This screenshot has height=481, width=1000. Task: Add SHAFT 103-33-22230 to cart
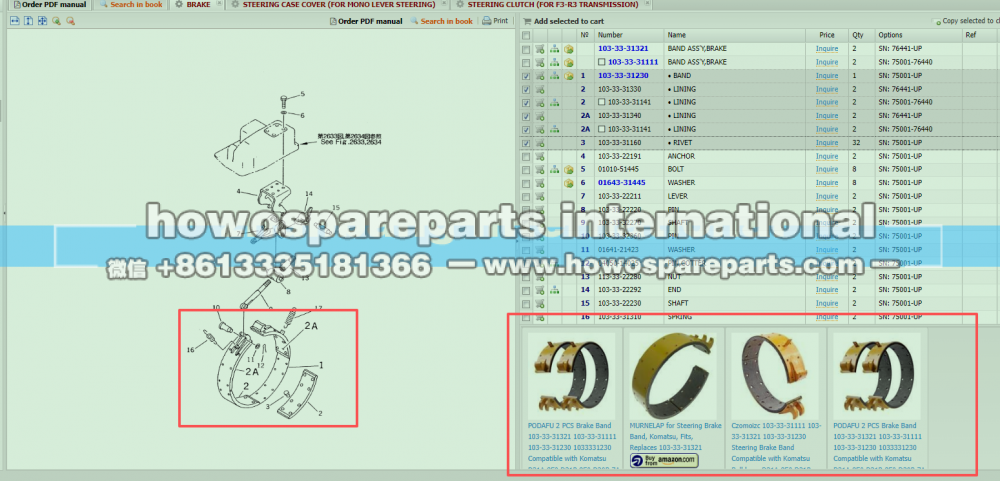pyautogui.click(x=540, y=304)
